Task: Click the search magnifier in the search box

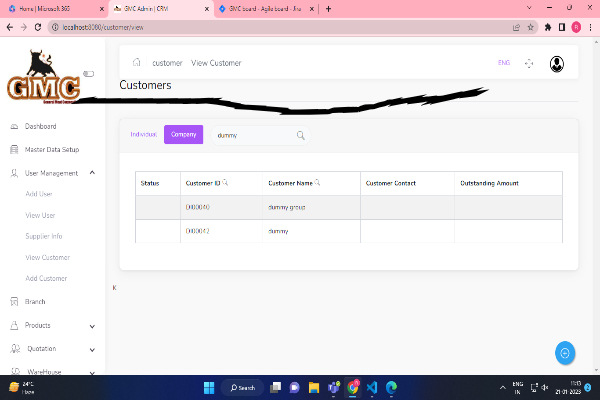Action: [x=300, y=135]
